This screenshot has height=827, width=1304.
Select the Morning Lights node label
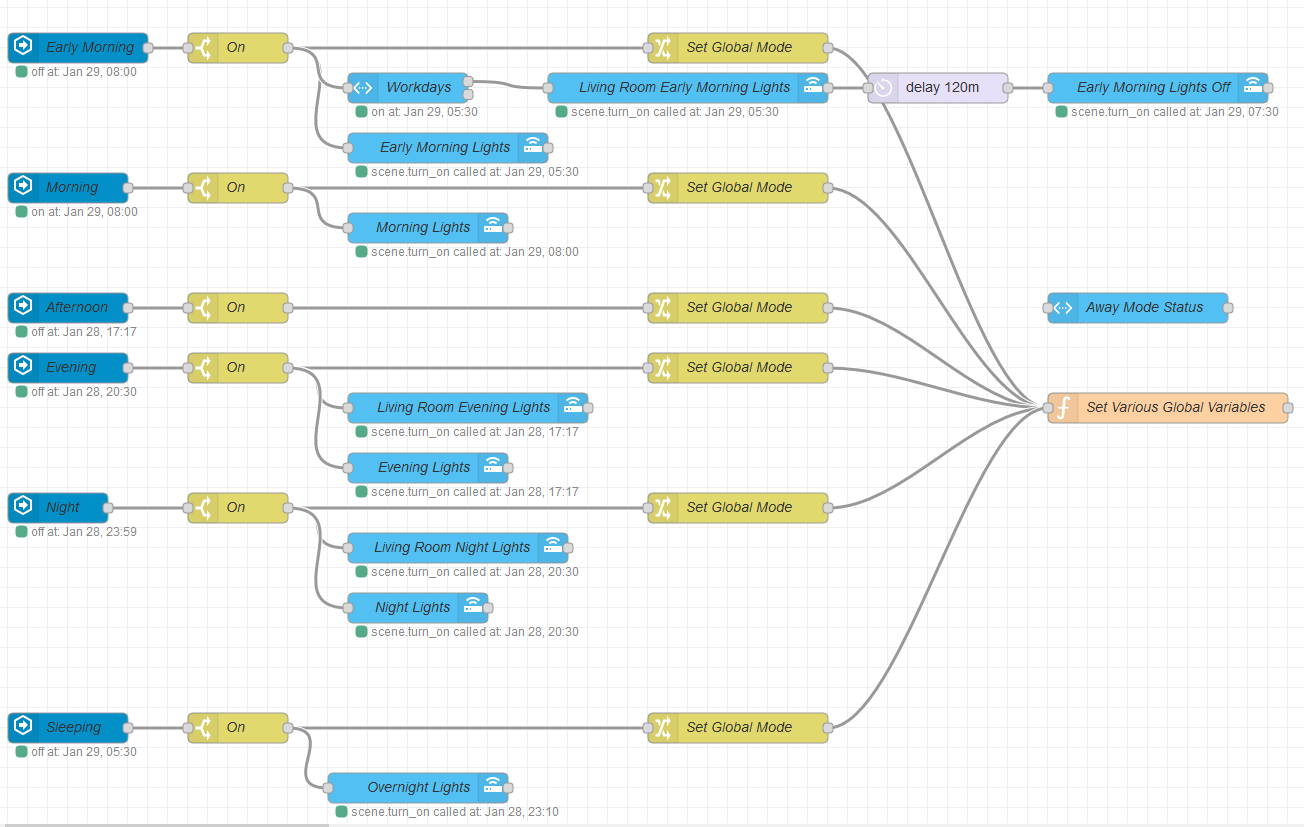pyautogui.click(x=423, y=228)
